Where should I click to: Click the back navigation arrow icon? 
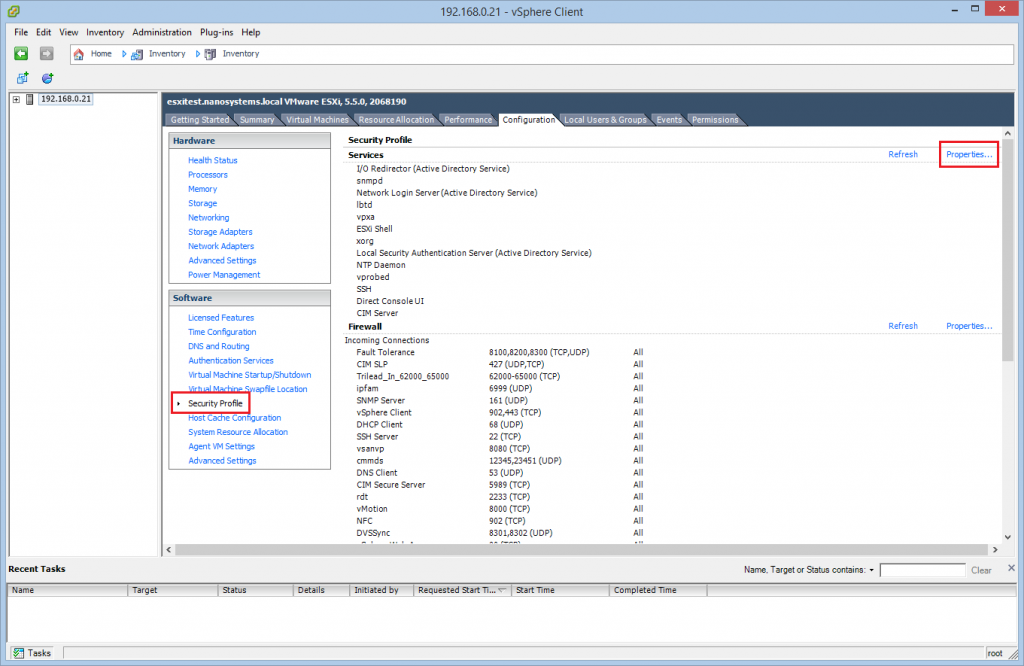20,54
